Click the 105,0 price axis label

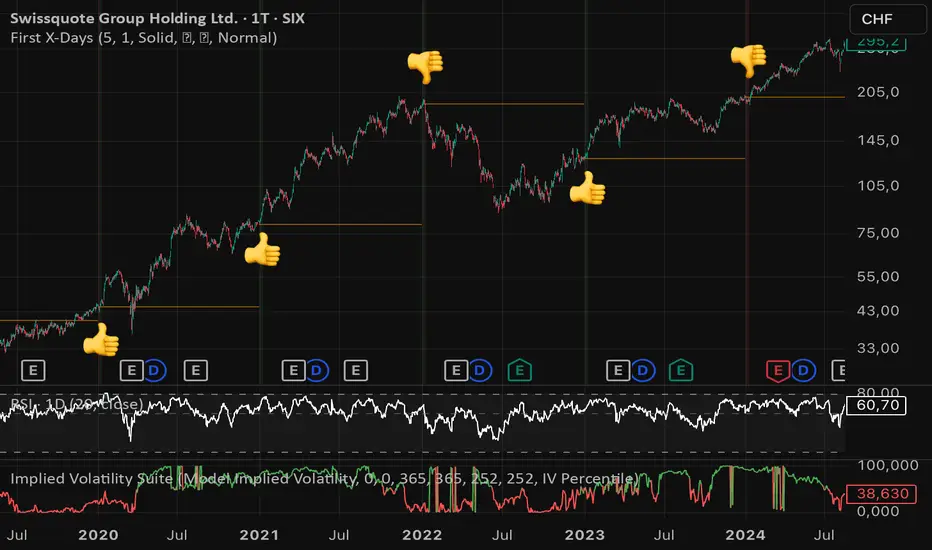[x=878, y=186]
